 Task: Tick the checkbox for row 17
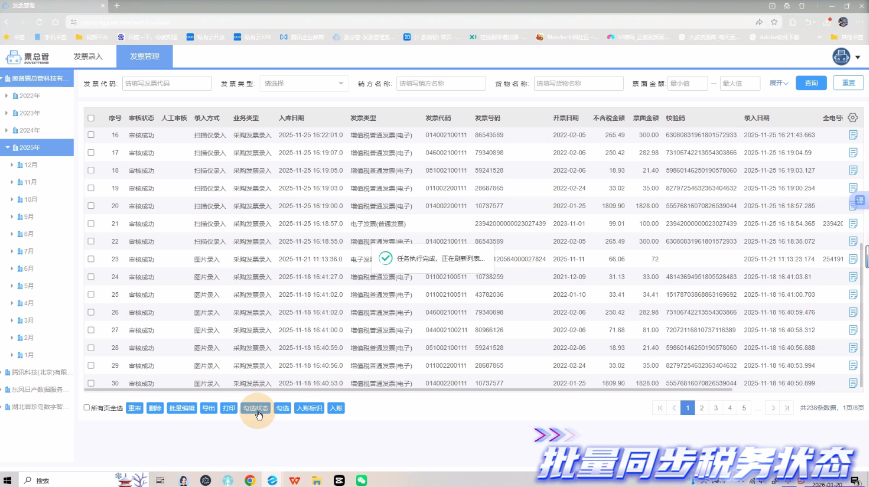[91, 152]
